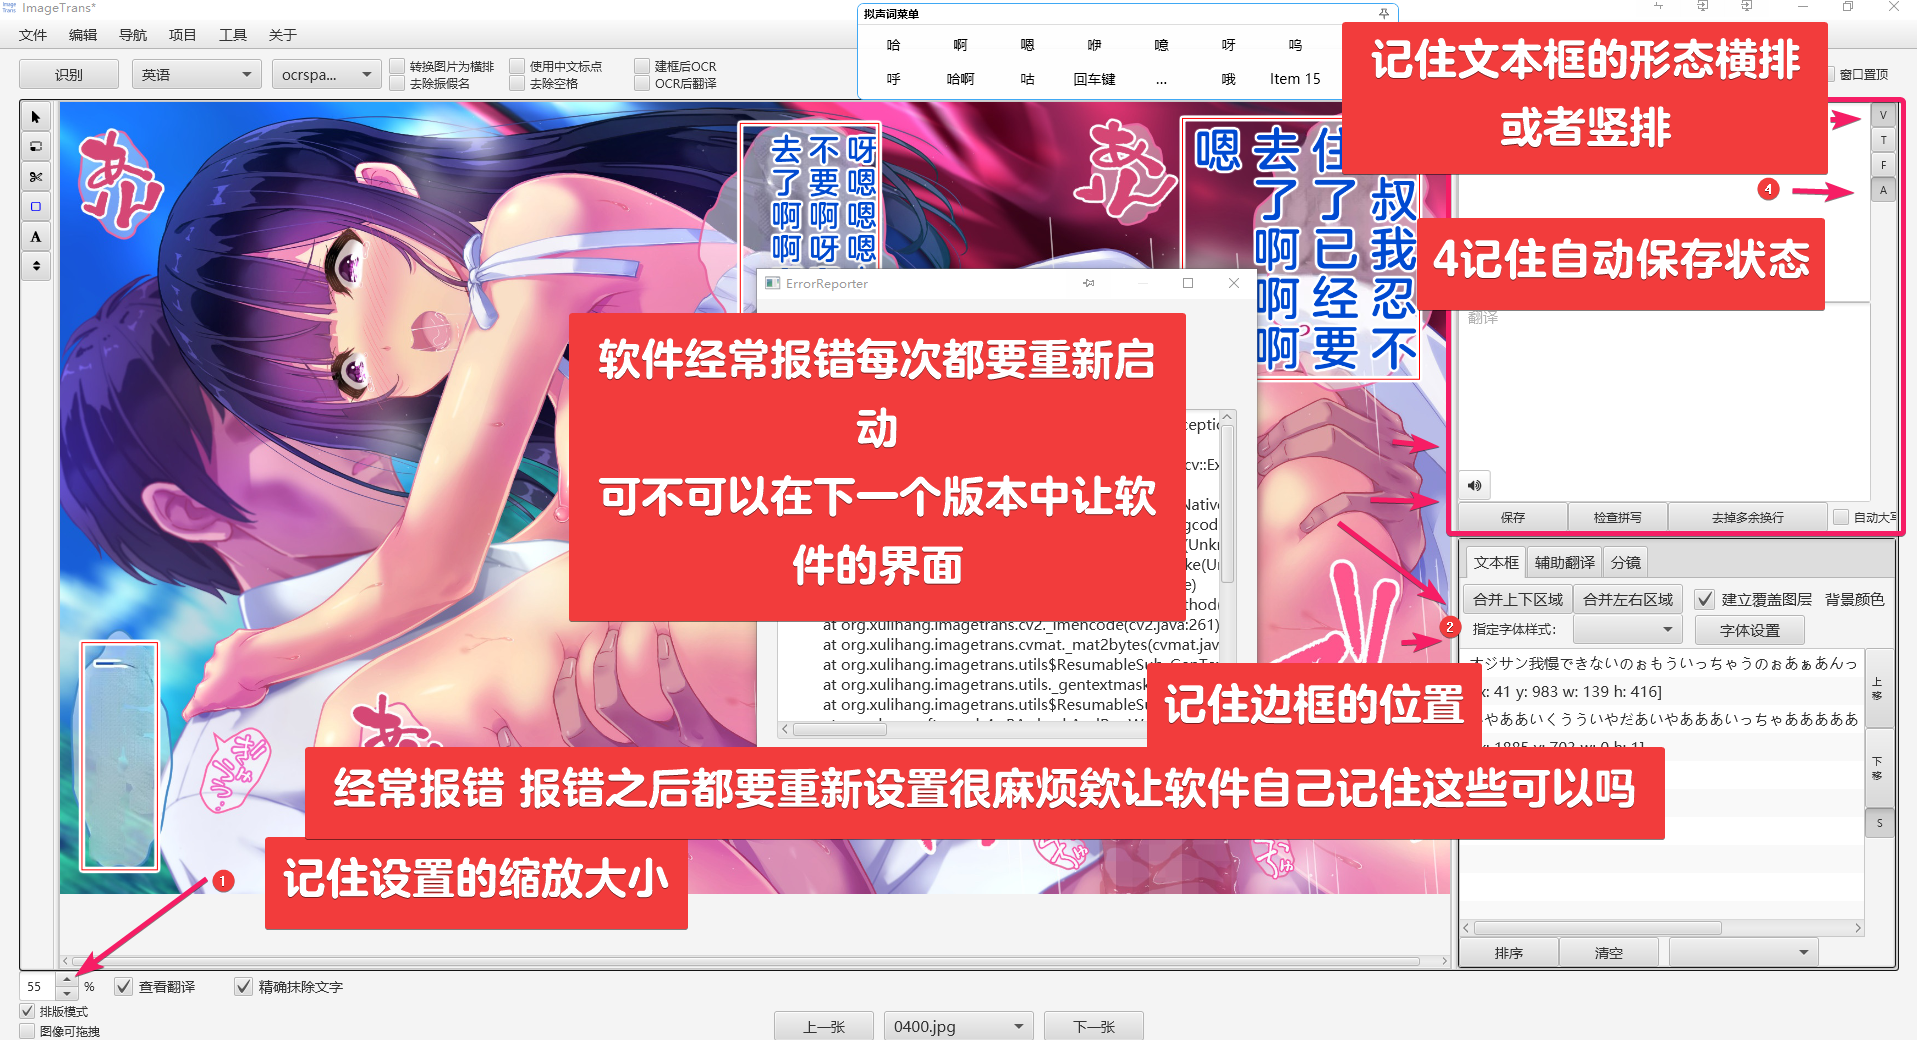Screen dimensions: 1917x1040
Task: Click the V button beside source text
Action: click(1883, 115)
